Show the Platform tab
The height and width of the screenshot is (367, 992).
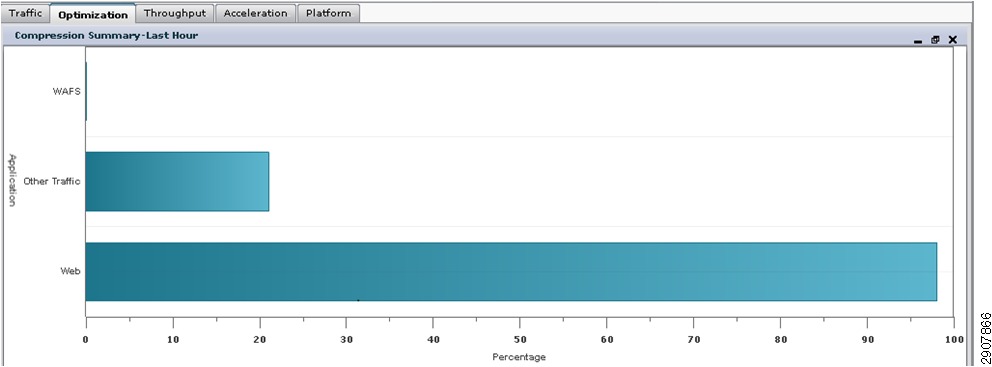[328, 13]
